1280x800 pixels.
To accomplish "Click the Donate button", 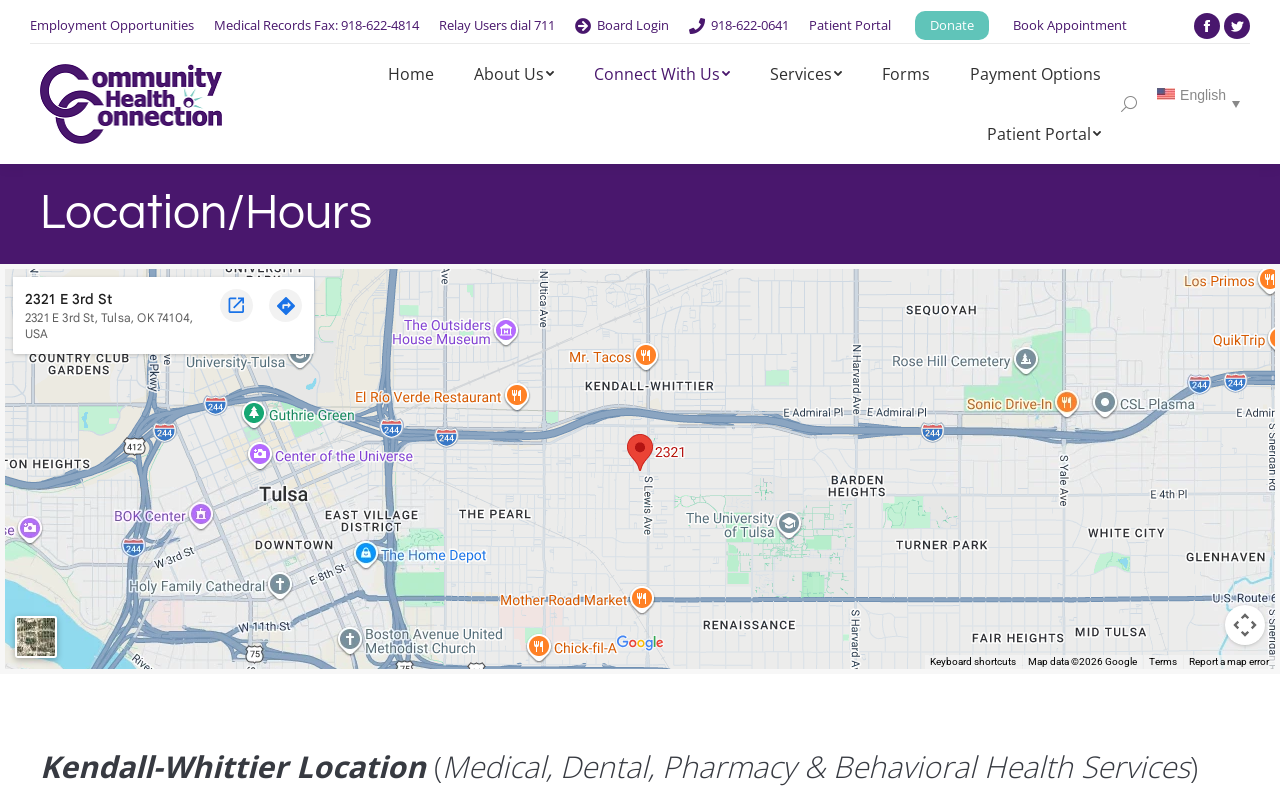I will pyautogui.click(x=952, y=25).
